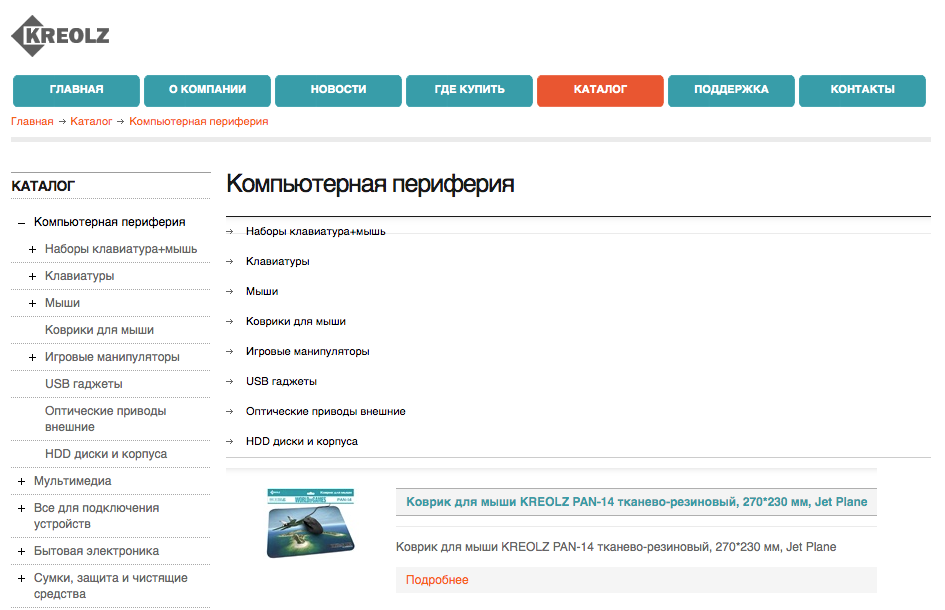Click the Главная breadcrumb link
Viewport: 945px width, 610px height.
pos(32,122)
